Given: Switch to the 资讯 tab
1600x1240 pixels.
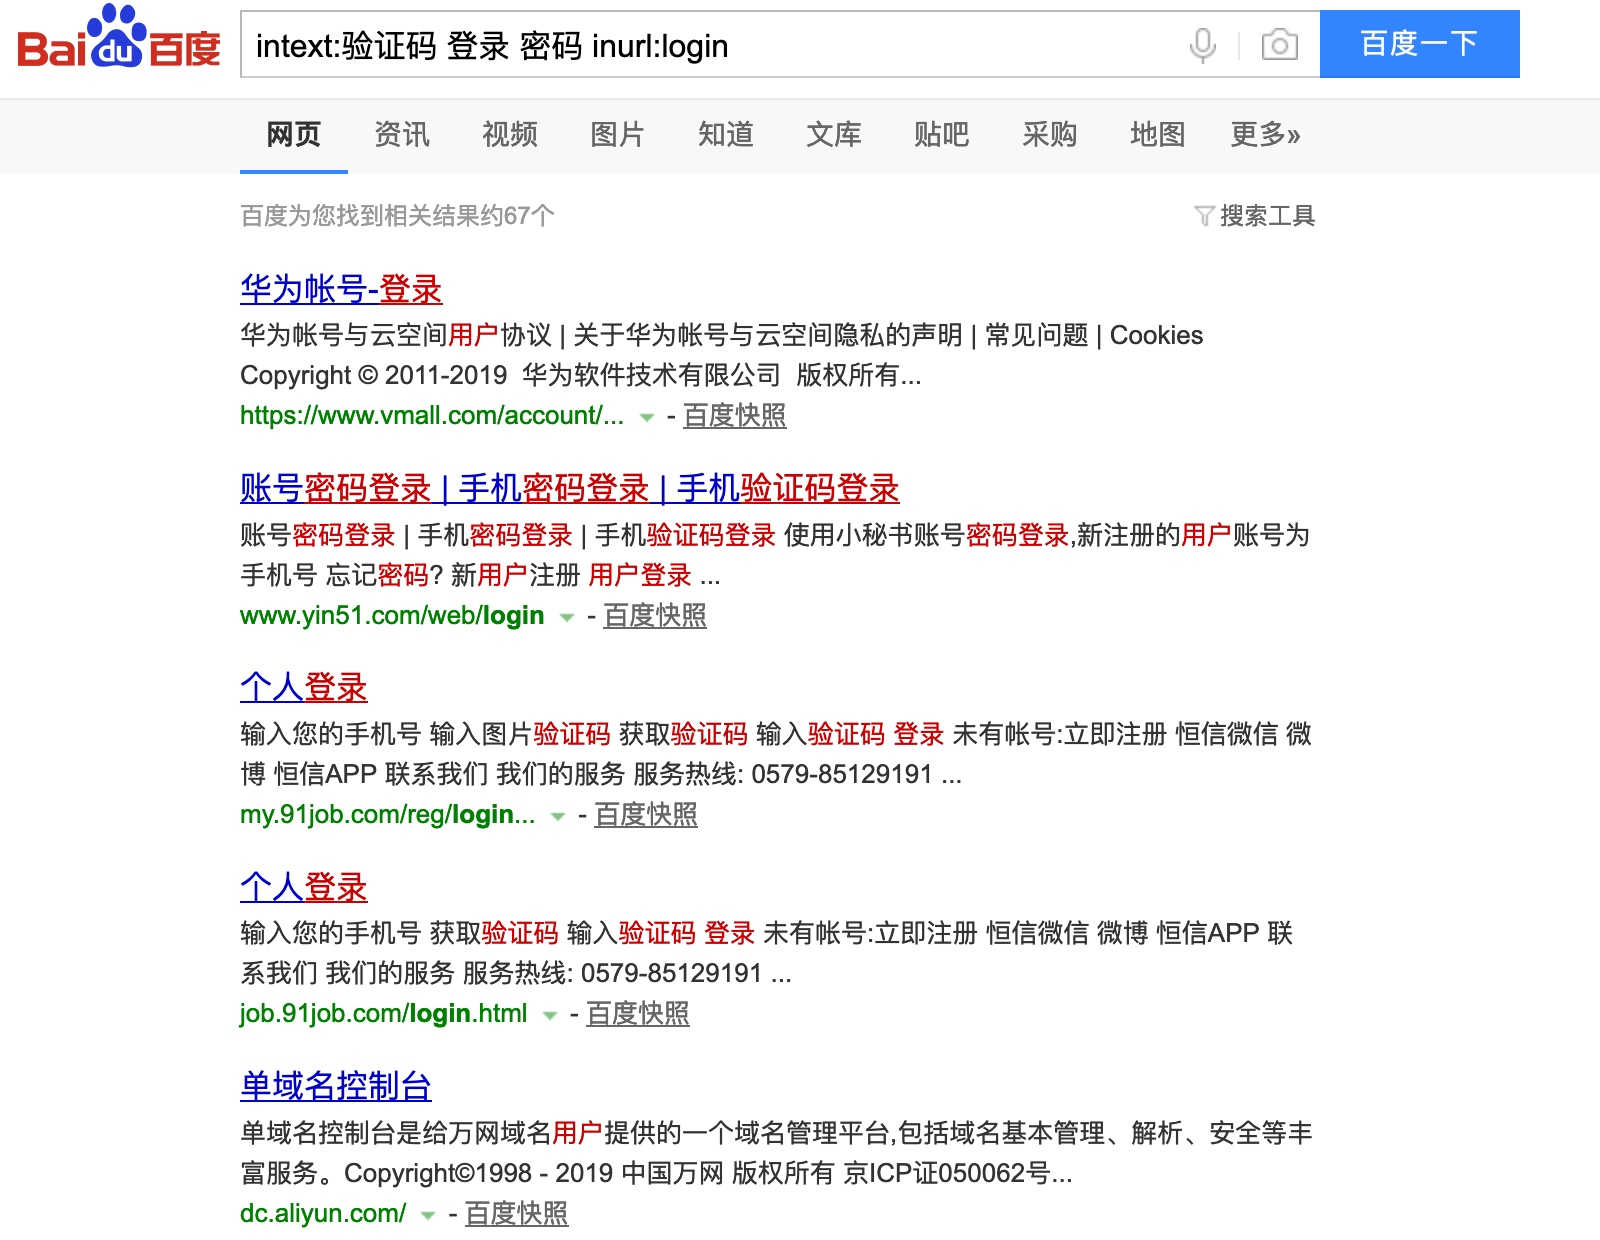Looking at the screenshot, I should pyautogui.click(x=401, y=134).
